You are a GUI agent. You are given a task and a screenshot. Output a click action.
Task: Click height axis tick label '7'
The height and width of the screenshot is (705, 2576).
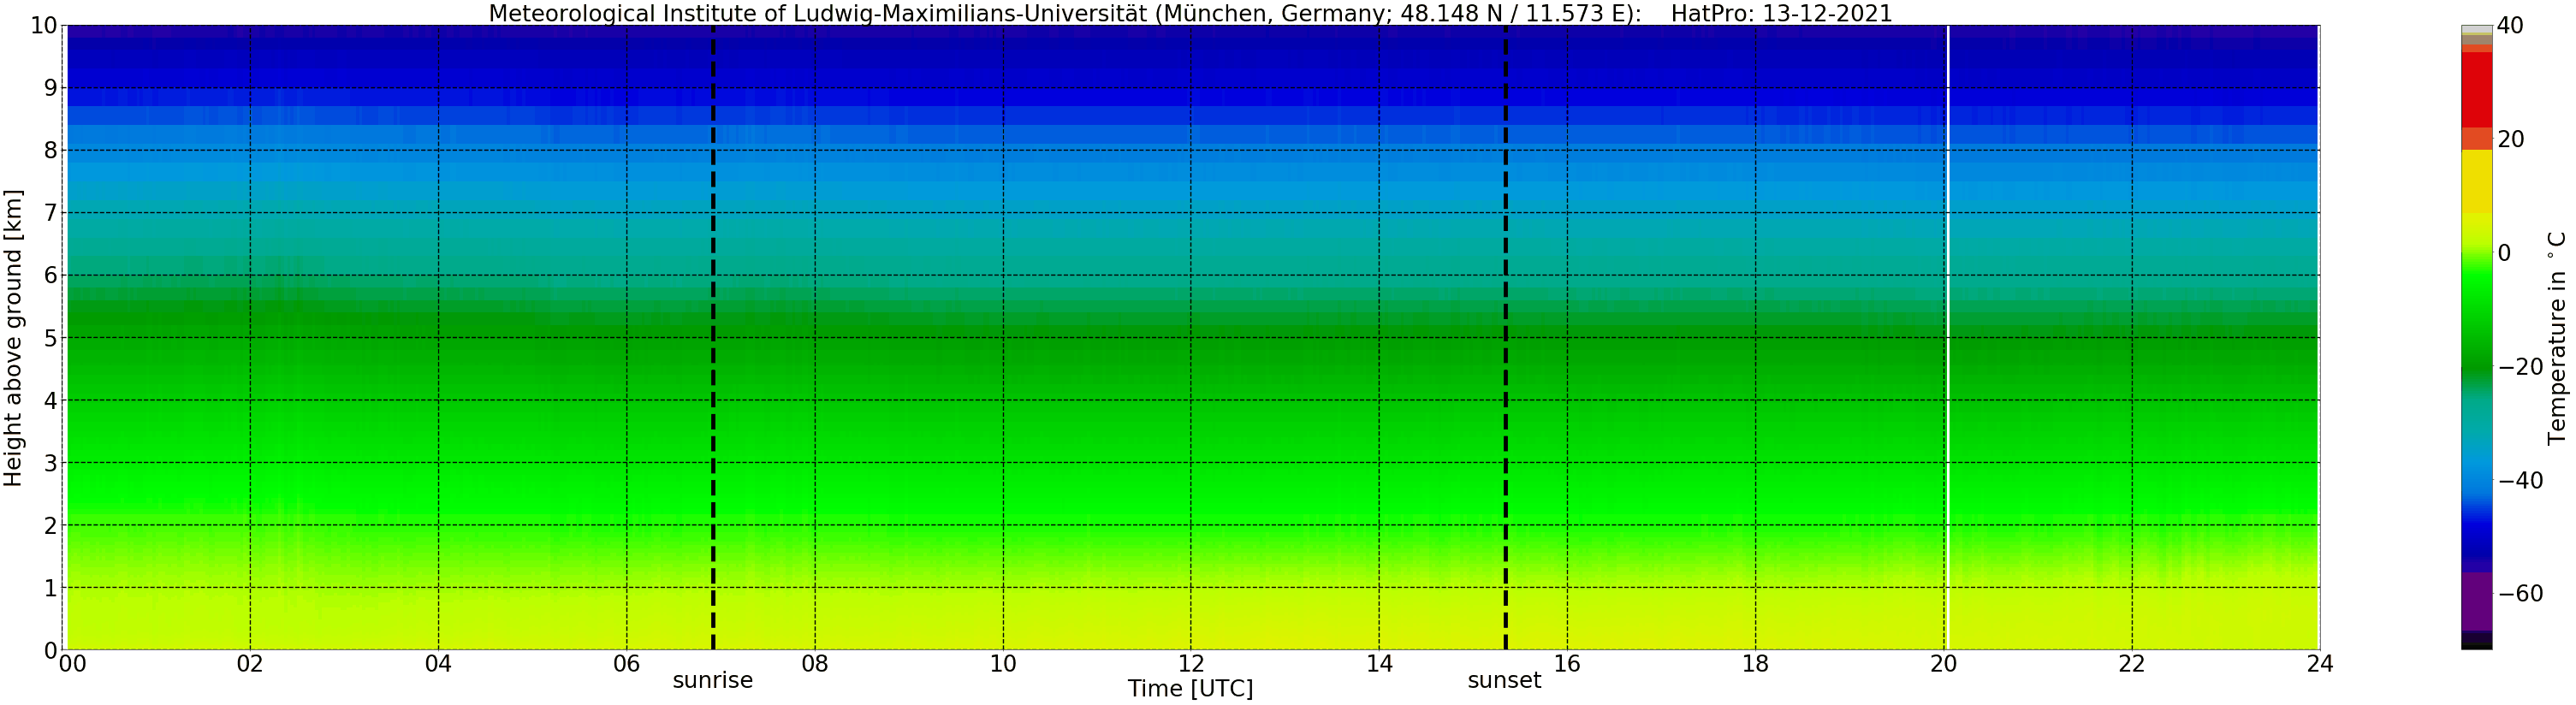point(50,213)
